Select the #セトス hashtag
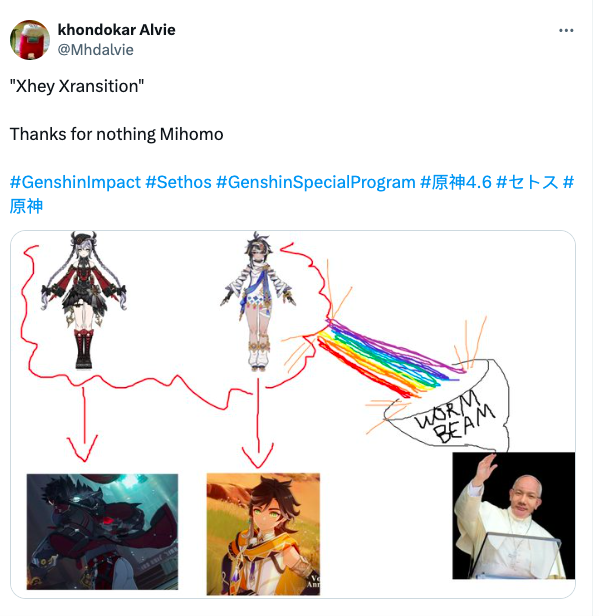The height and width of the screenshot is (616, 599). (x=527, y=182)
